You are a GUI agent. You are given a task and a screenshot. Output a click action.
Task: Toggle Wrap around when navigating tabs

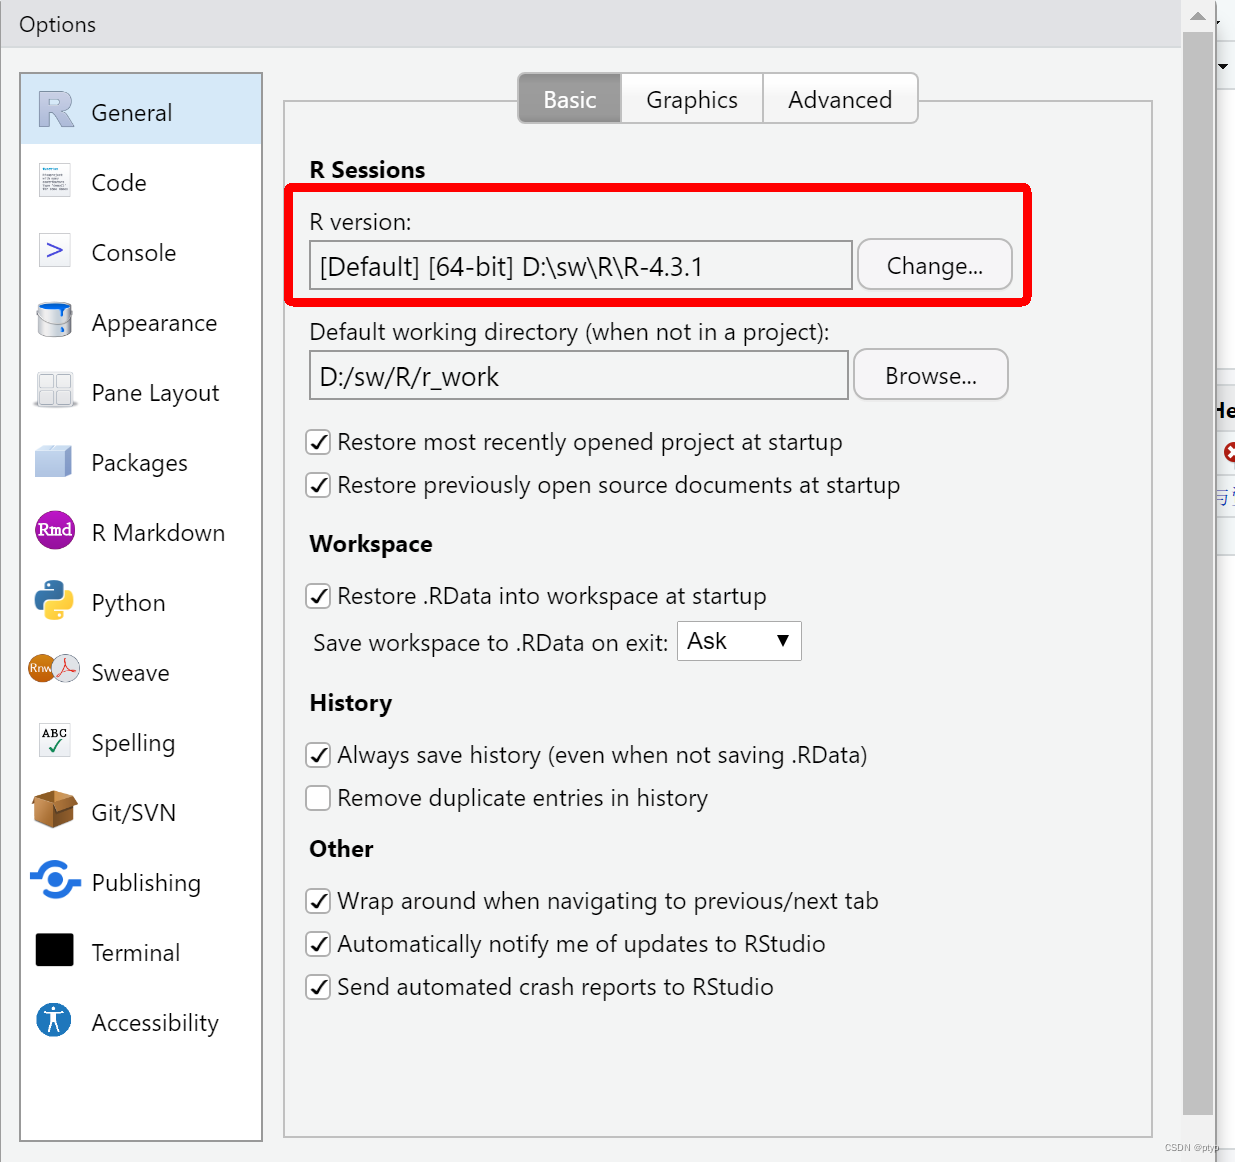click(x=318, y=901)
